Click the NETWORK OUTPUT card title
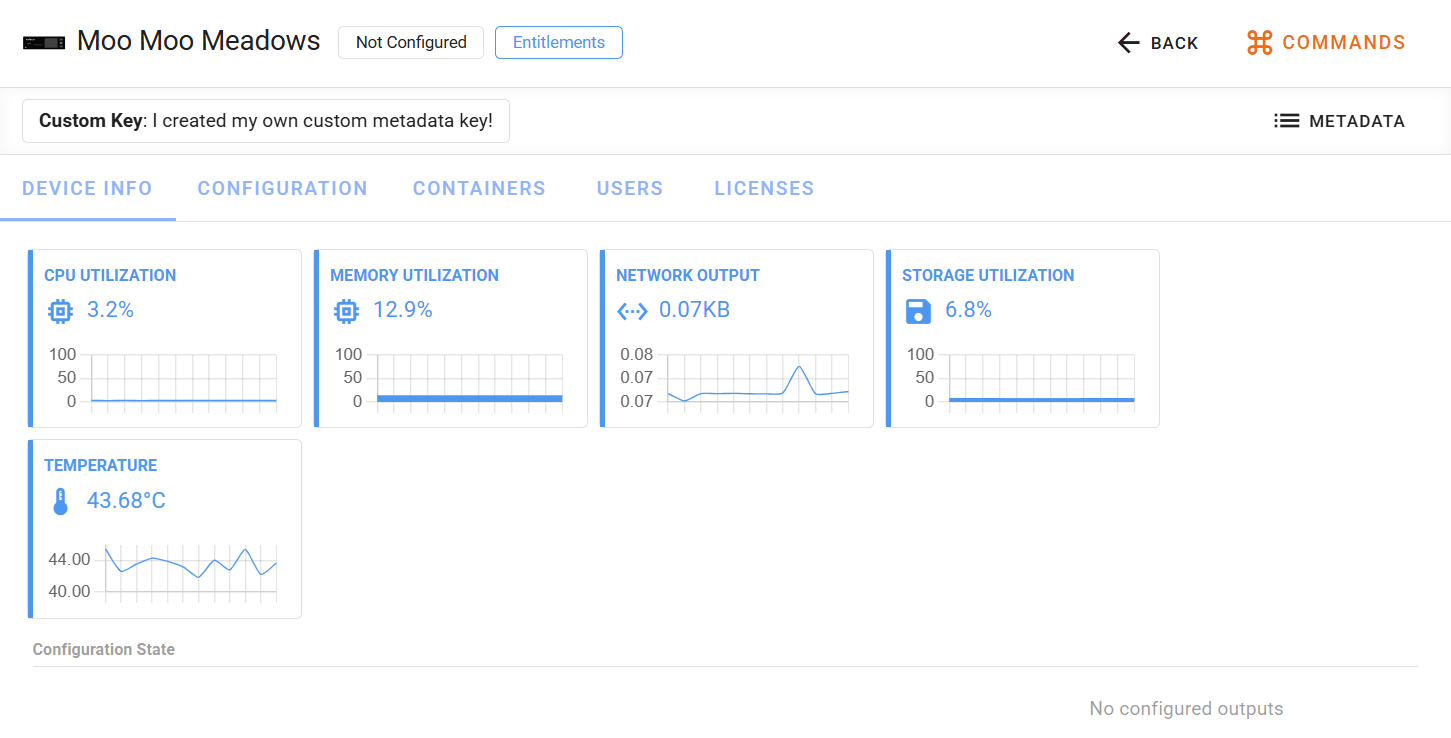Viewport: 1451px width, 738px height. 688,275
